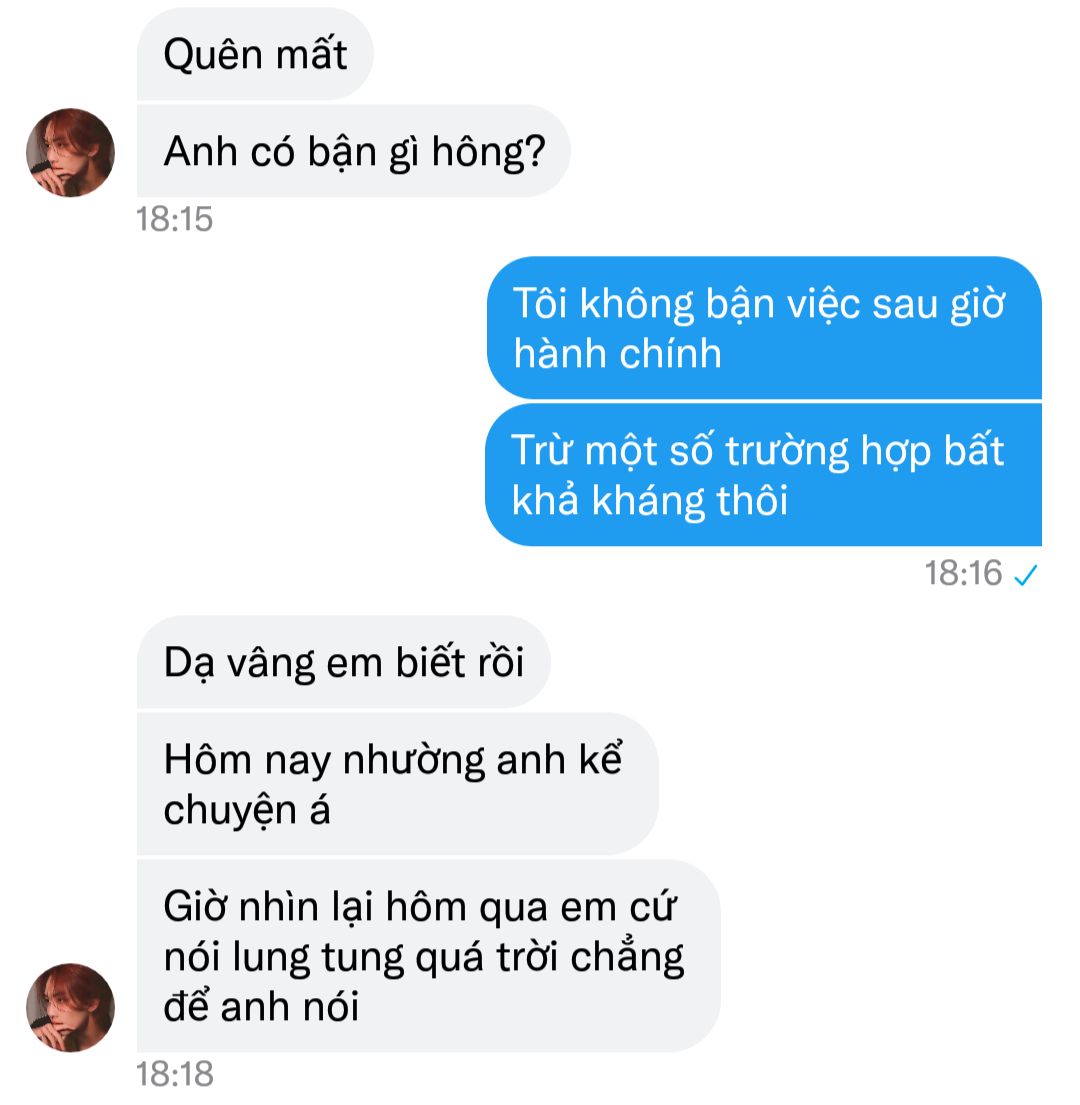Click 'để anh nói' text in last message
This screenshot has width=1080, height=1105.
[261, 1006]
